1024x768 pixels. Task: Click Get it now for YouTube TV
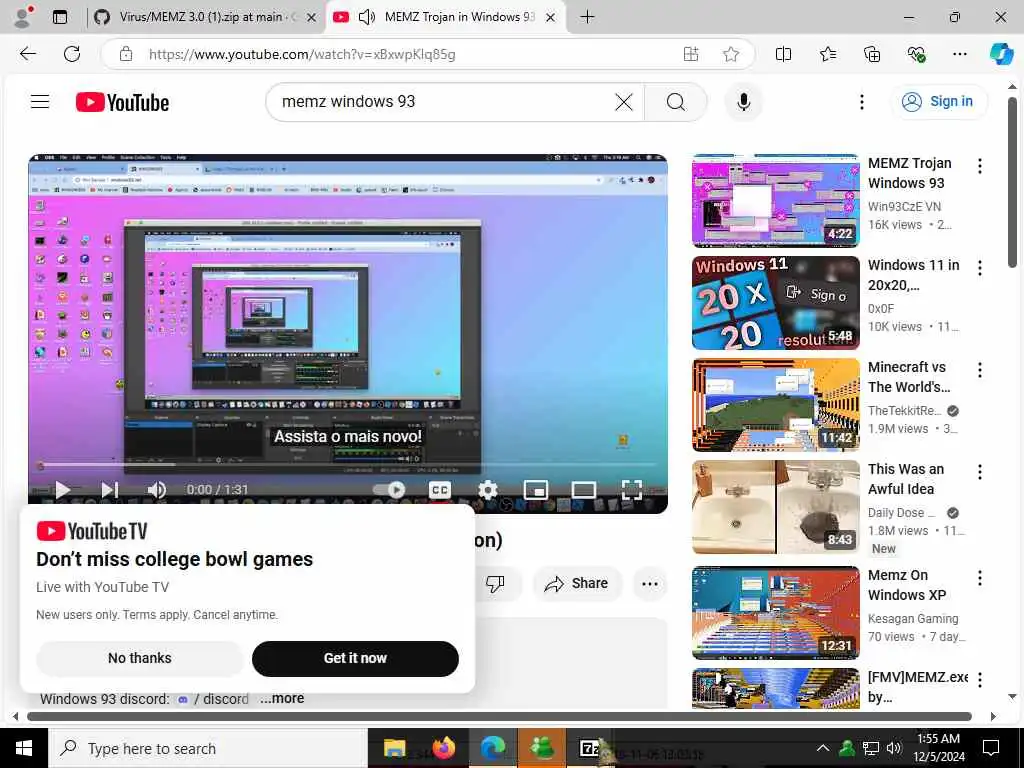355,658
